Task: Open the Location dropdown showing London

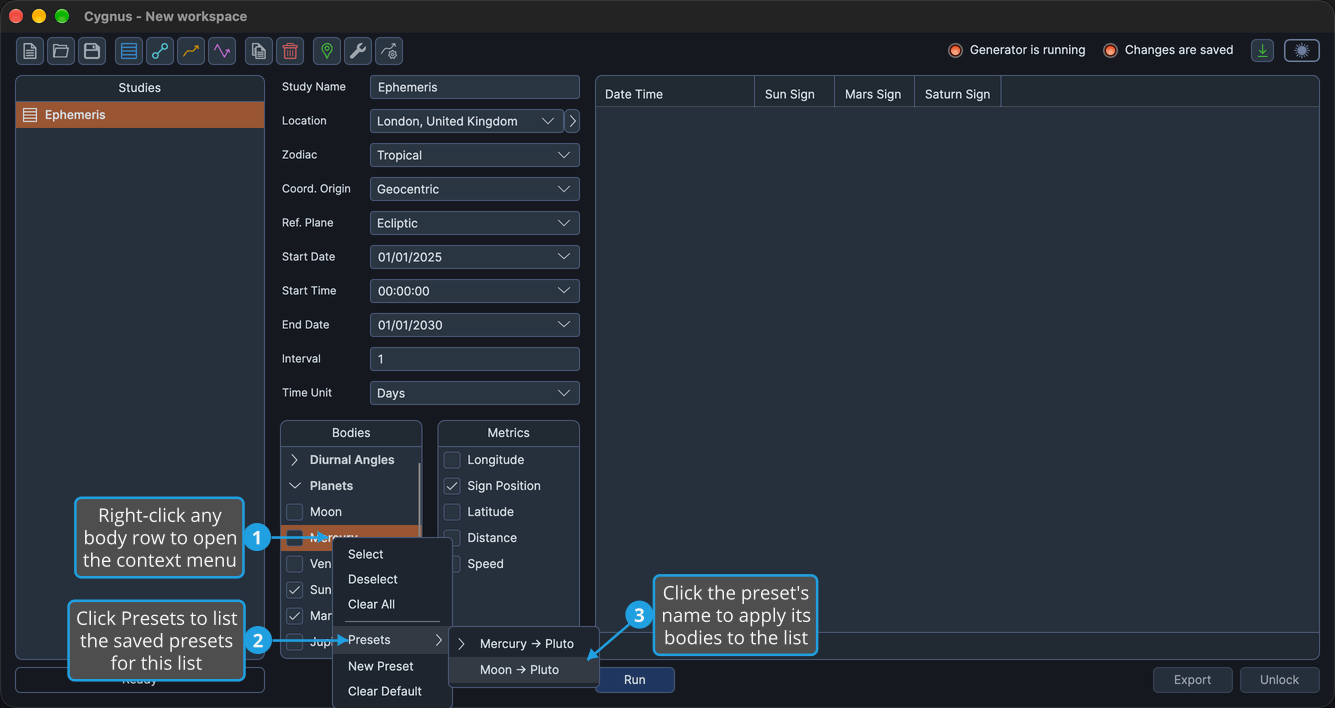Action: point(466,121)
